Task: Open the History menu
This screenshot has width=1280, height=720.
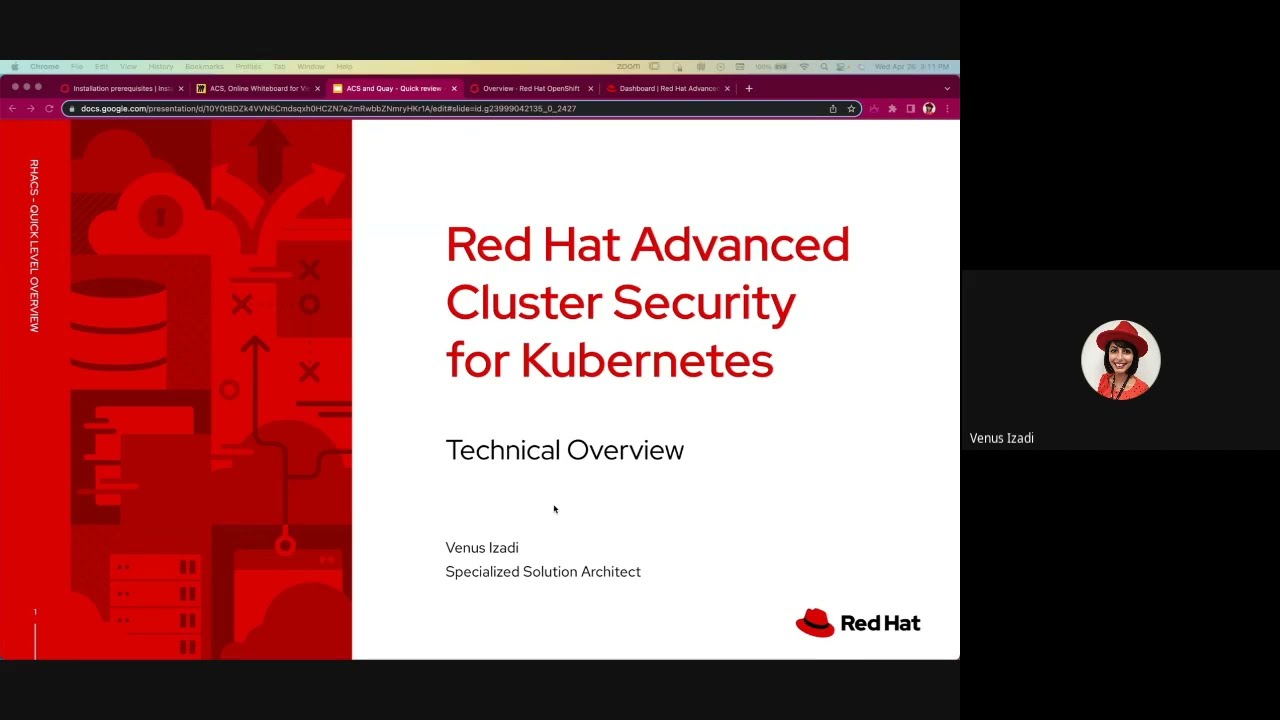Action: tap(161, 66)
